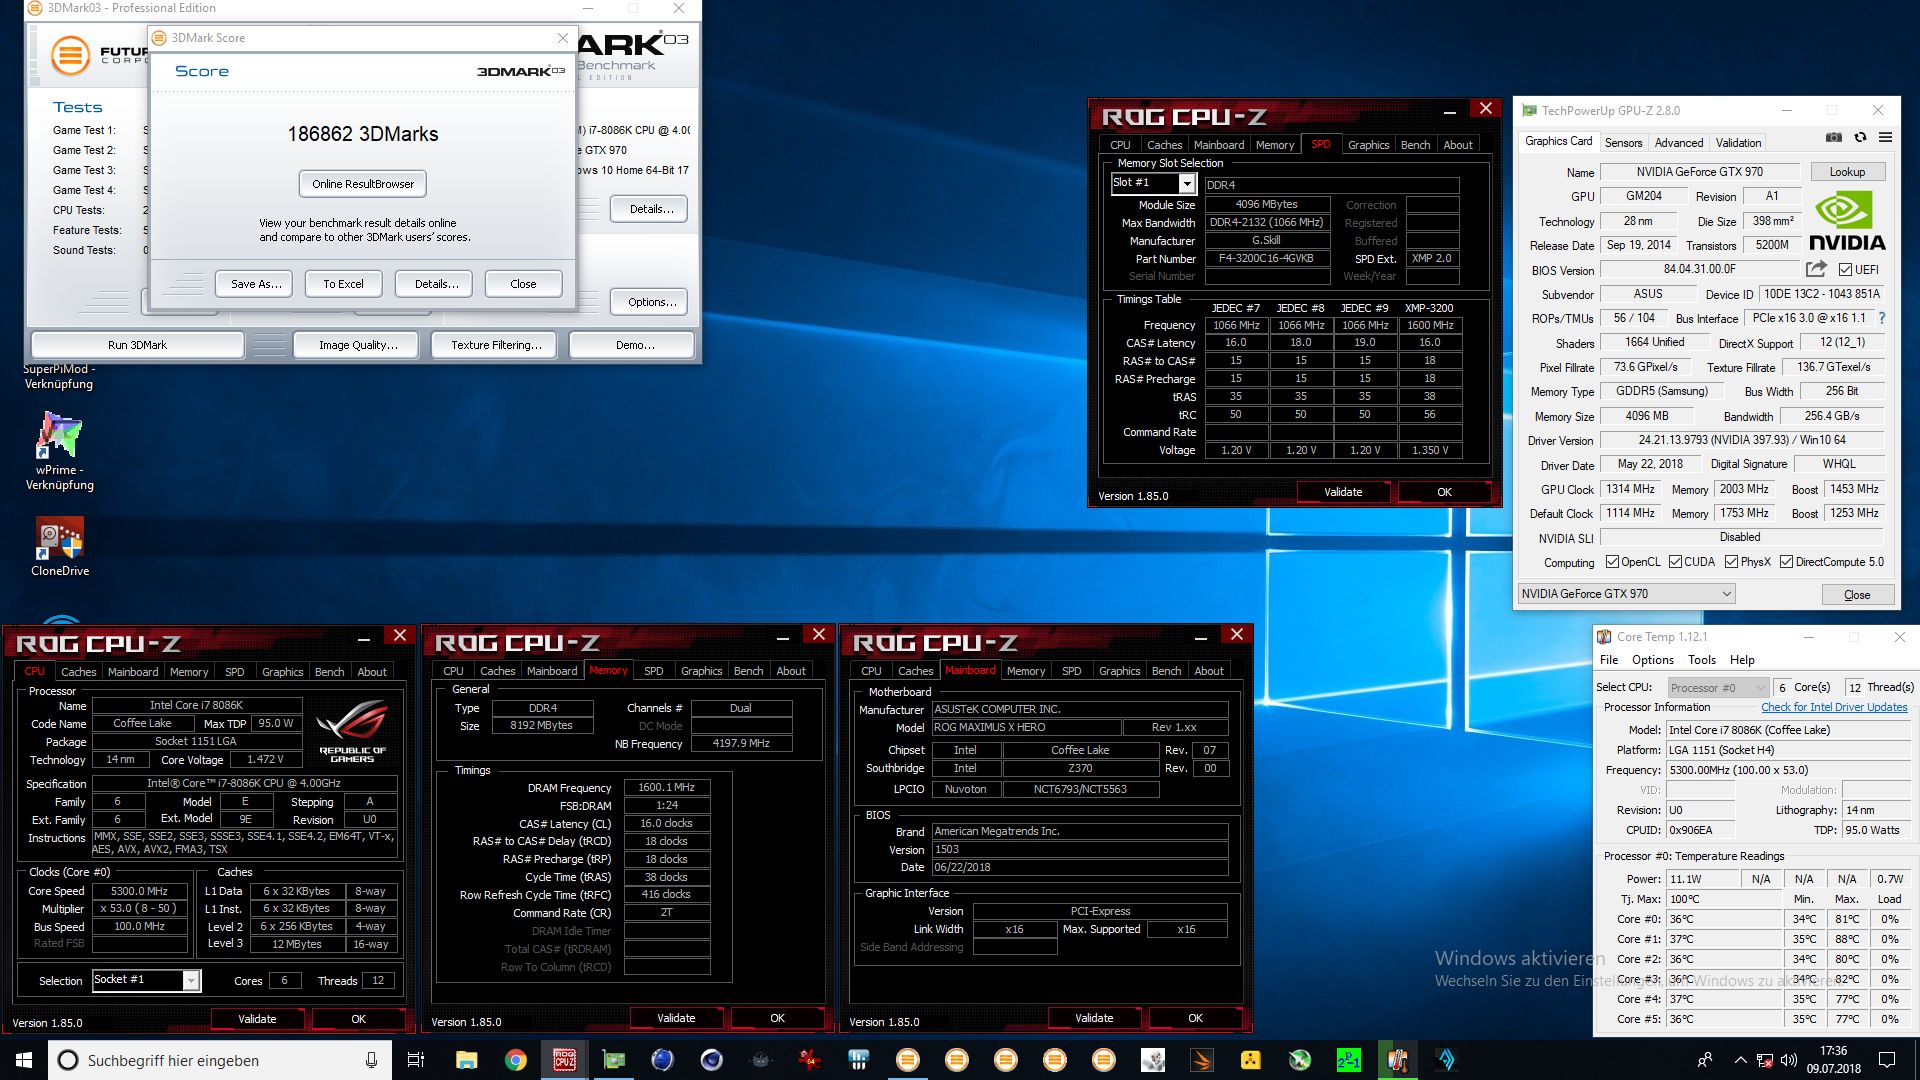Open Core Temp Help menu

[x=1742, y=660]
